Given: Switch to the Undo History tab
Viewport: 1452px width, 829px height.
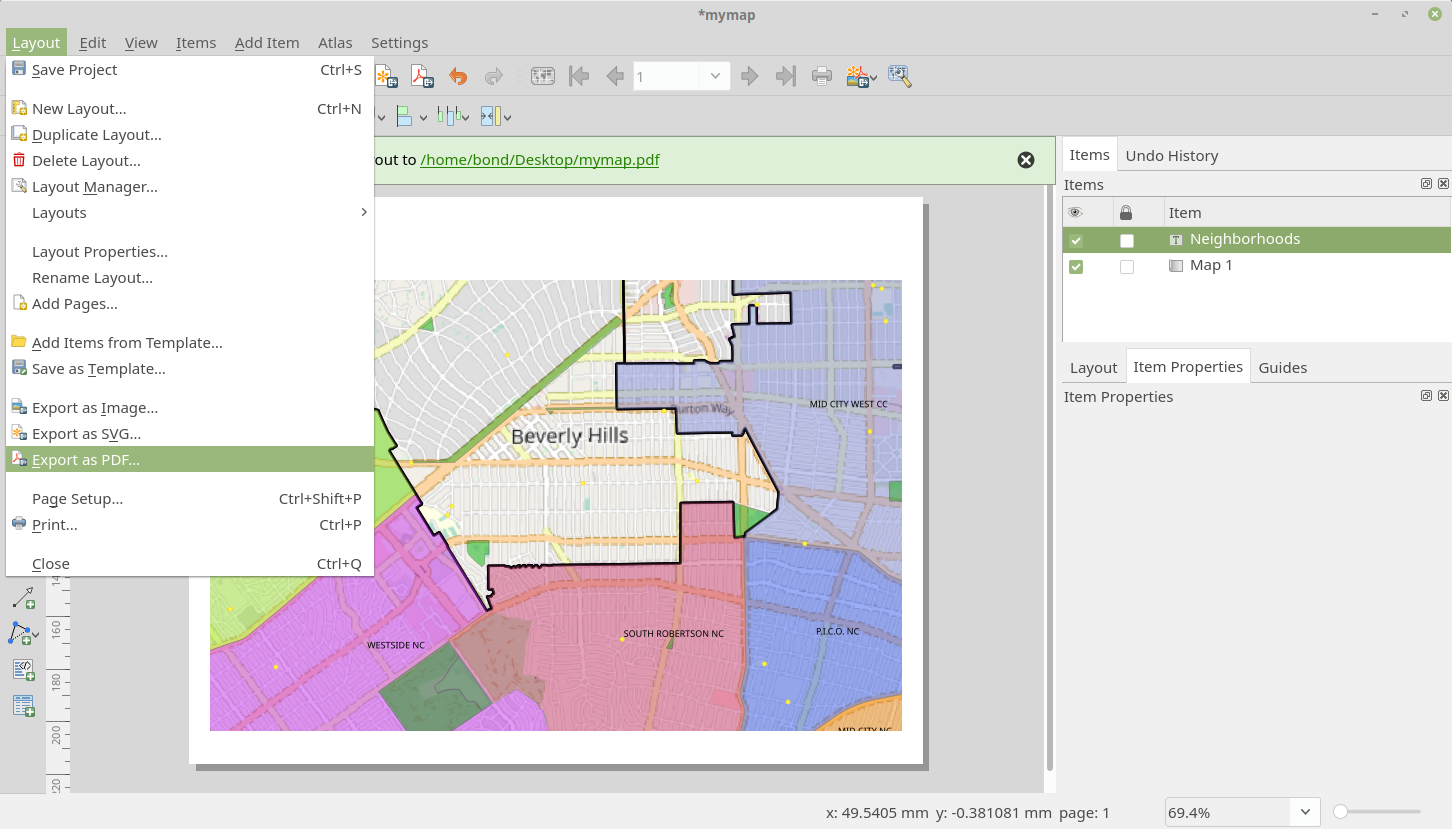Looking at the screenshot, I should 1171,156.
